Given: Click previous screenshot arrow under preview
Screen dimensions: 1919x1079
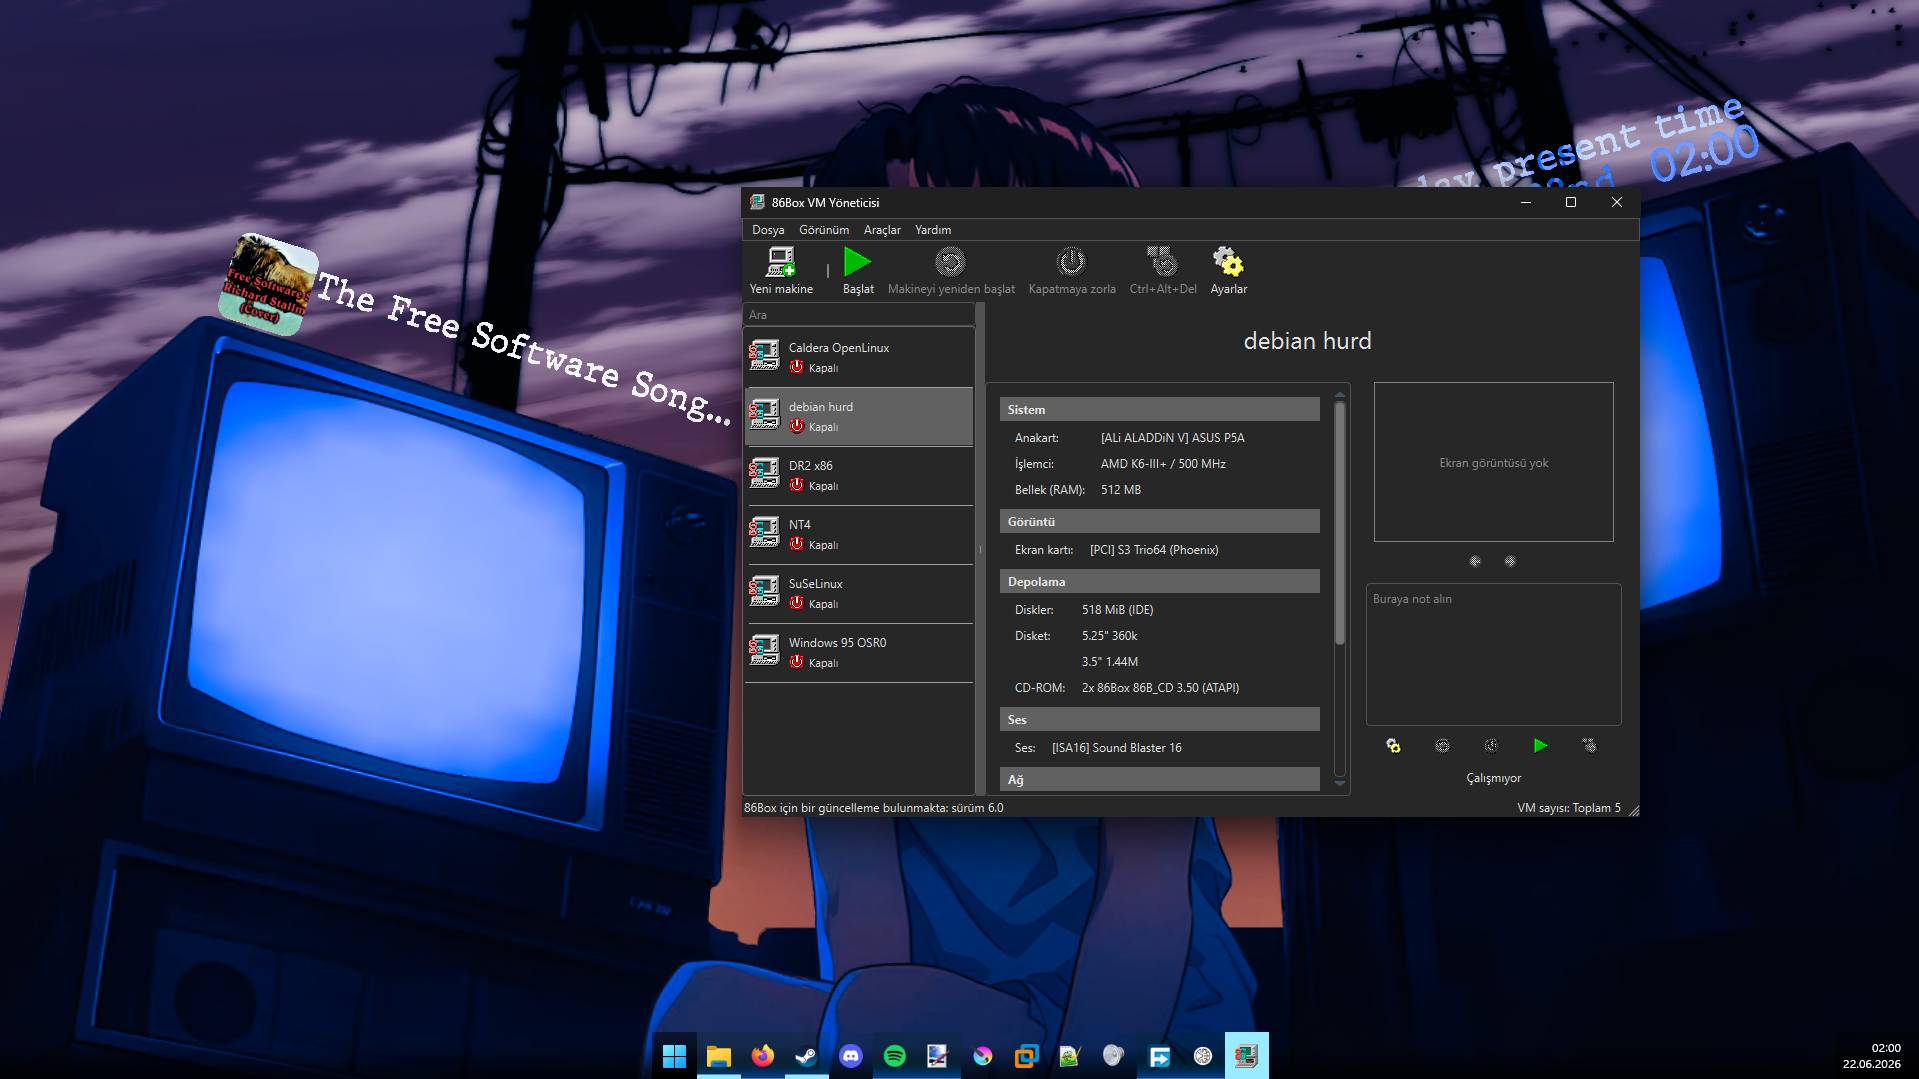Looking at the screenshot, I should pyautogui.click(x=1475, y=561).
